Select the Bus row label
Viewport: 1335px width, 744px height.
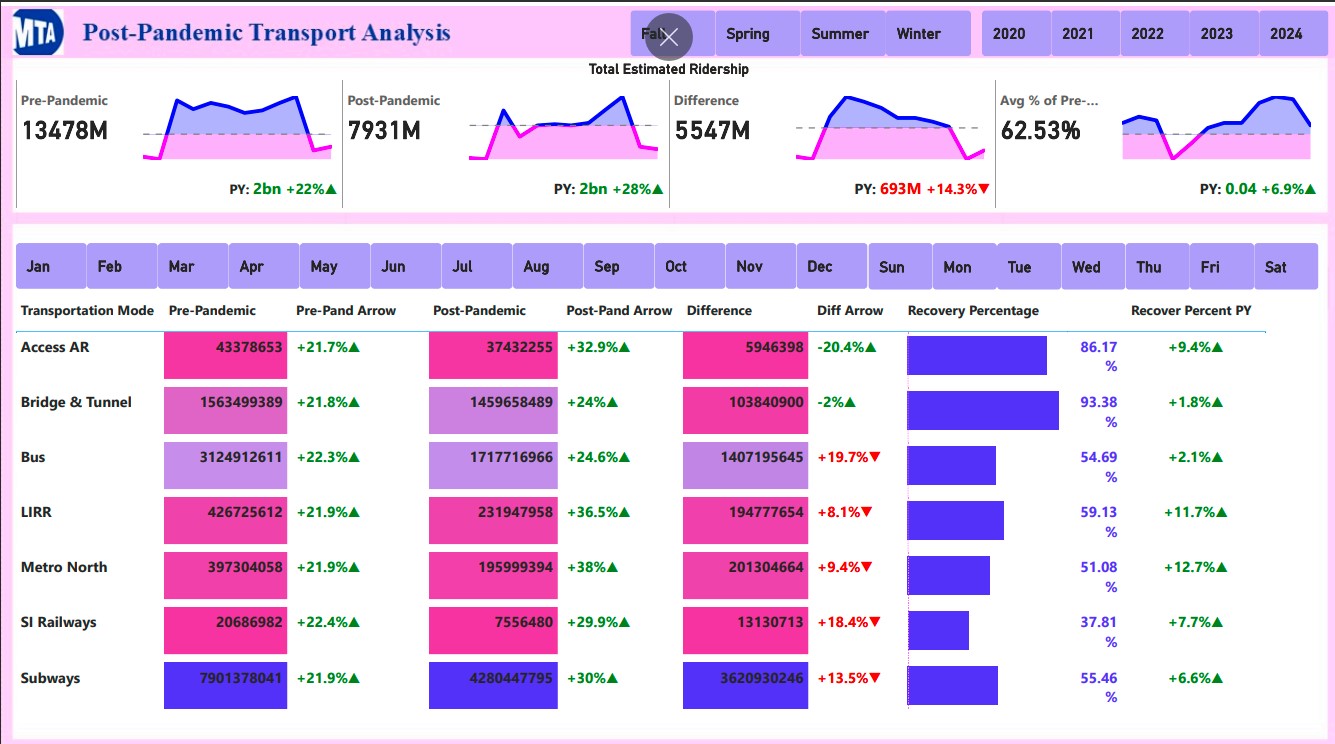pos(33,457)
